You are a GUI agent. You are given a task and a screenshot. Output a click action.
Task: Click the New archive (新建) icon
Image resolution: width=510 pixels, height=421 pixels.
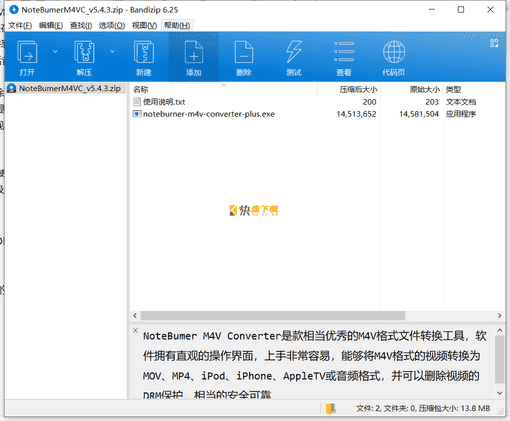[144, 52]
